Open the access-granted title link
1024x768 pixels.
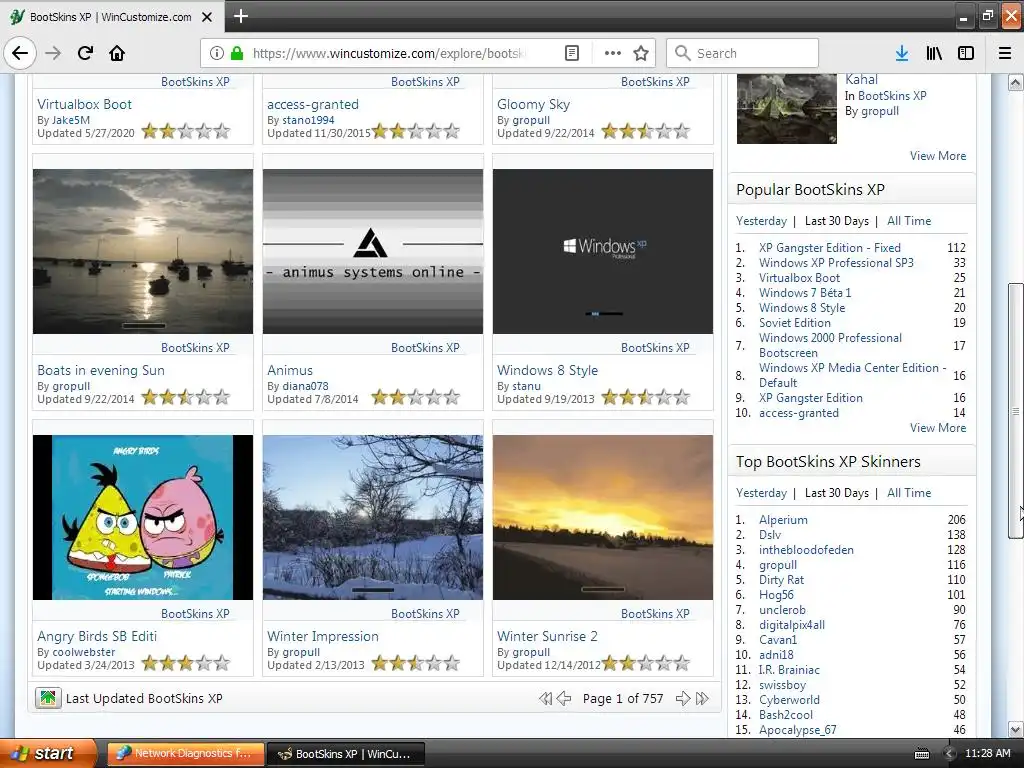[313, 104]
